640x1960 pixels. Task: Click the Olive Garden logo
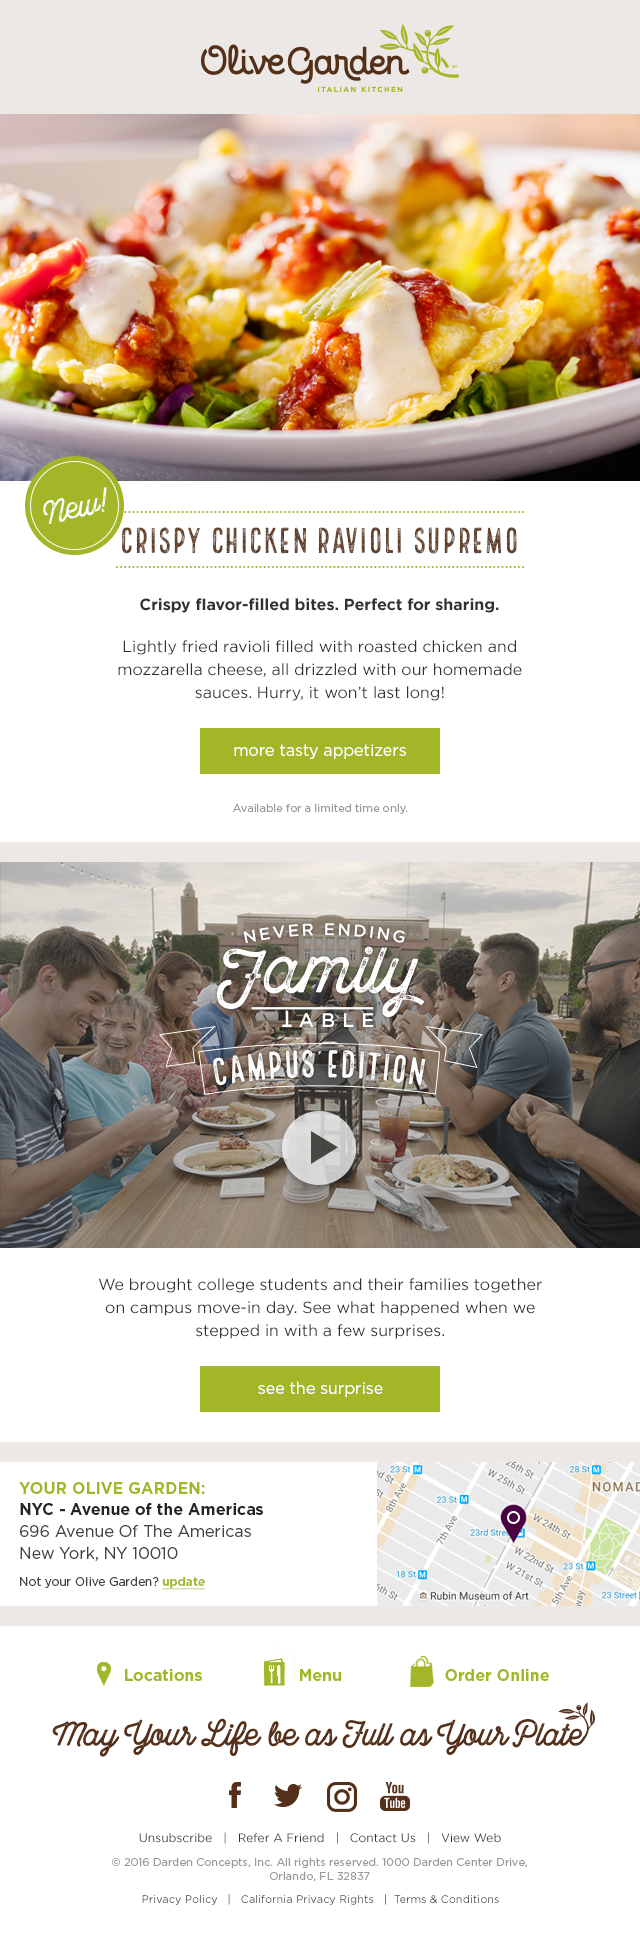point(329,58)
